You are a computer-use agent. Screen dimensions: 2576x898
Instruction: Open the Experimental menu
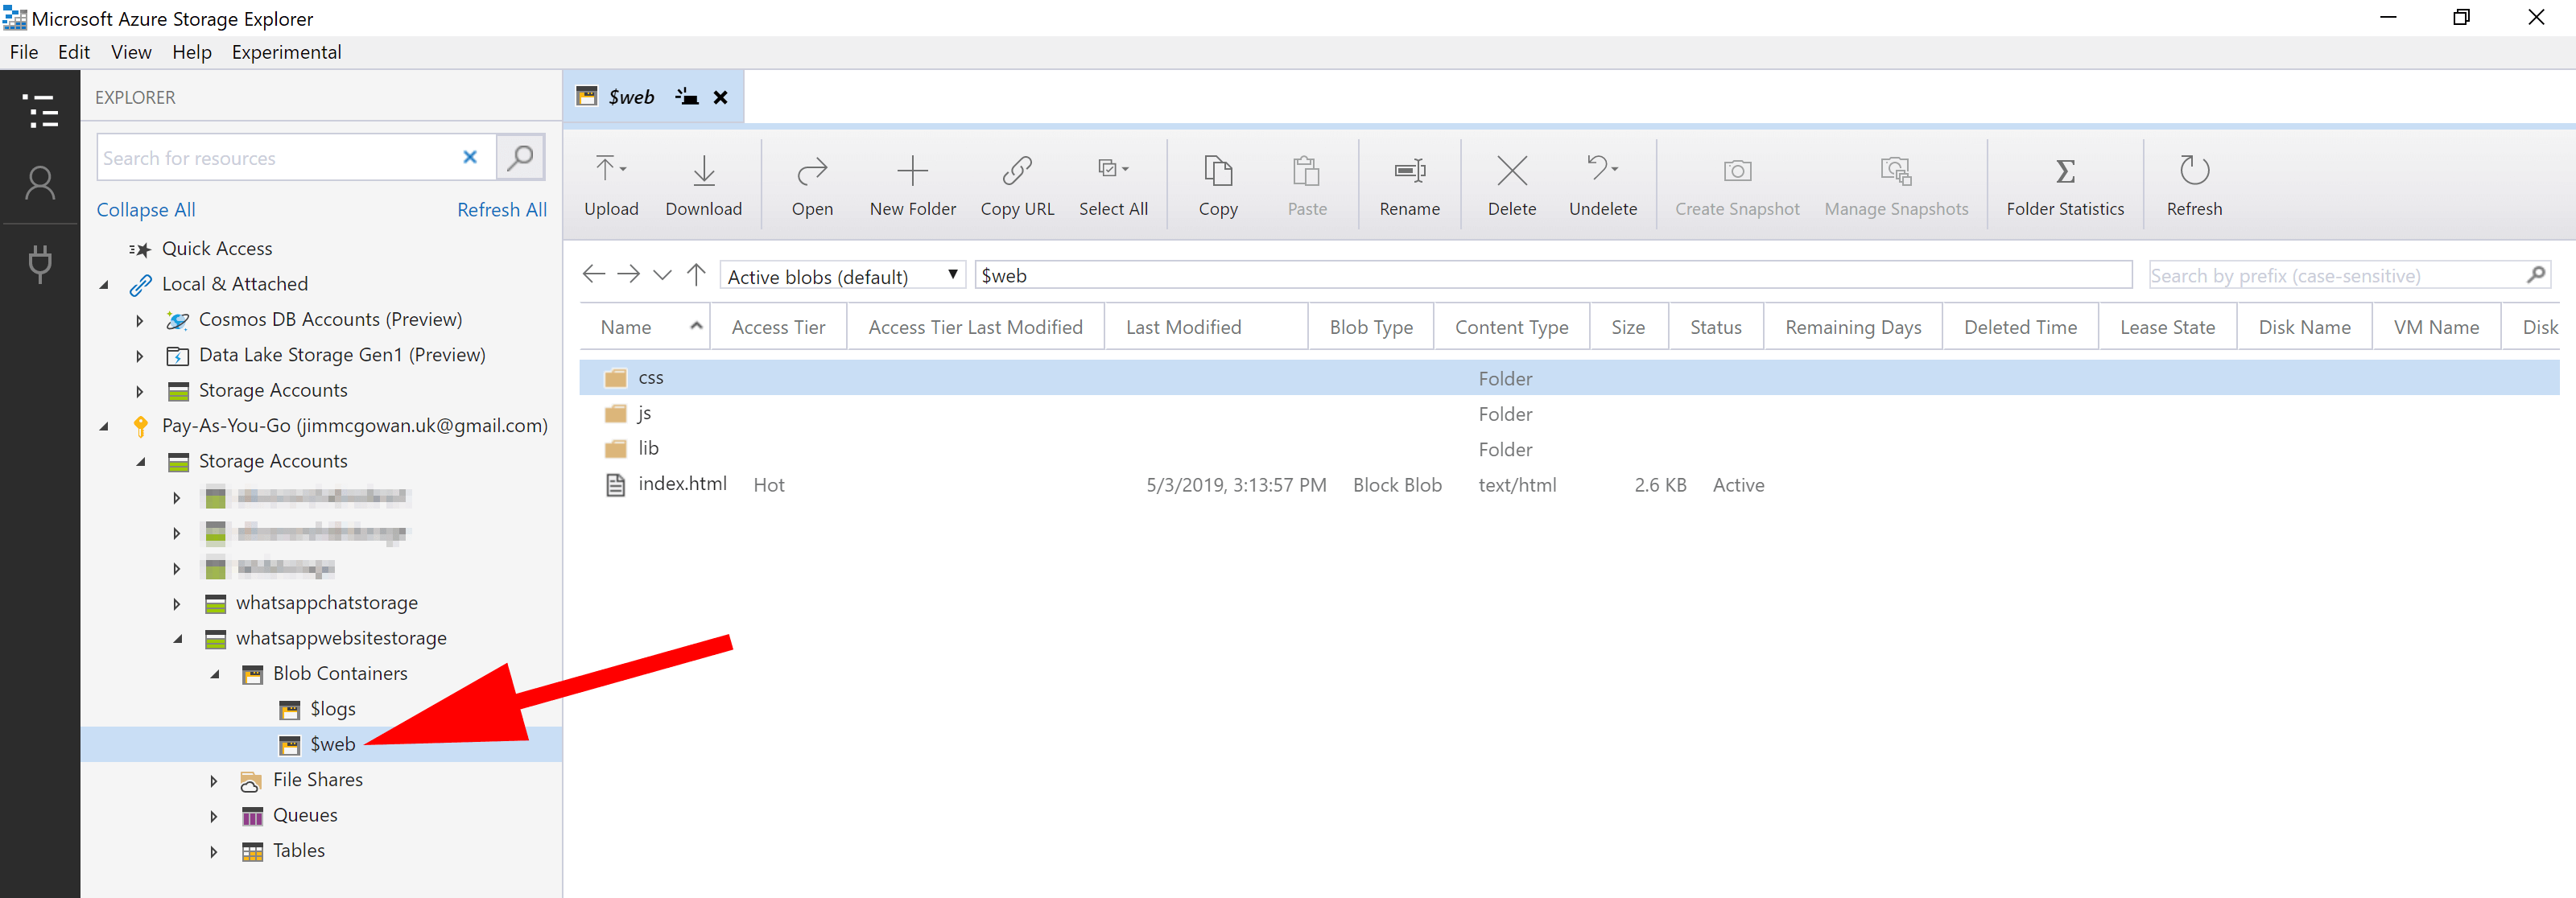click(286, 52)
